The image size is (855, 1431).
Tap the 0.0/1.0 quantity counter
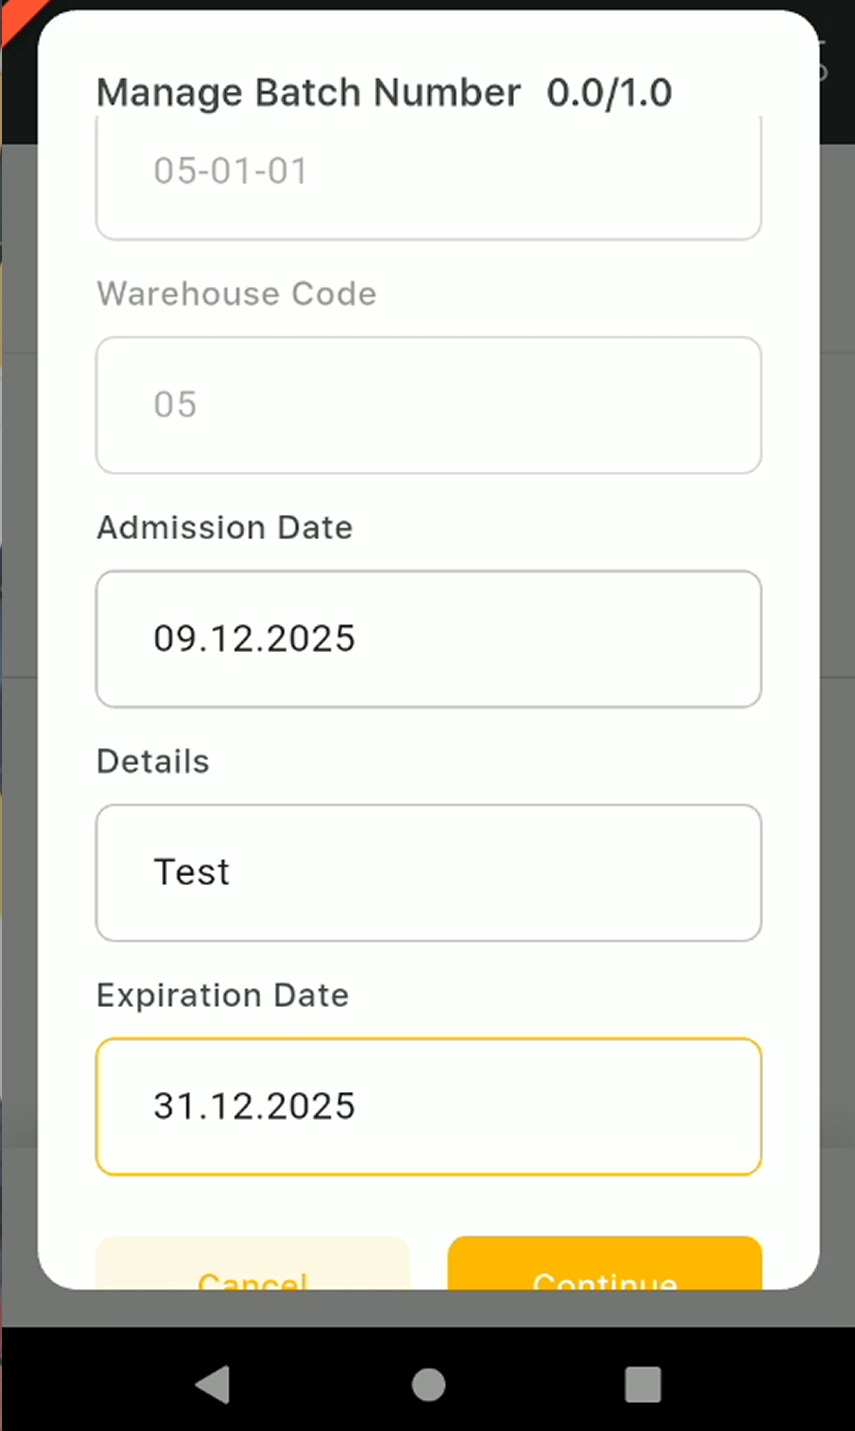click(x=609, y=93)
